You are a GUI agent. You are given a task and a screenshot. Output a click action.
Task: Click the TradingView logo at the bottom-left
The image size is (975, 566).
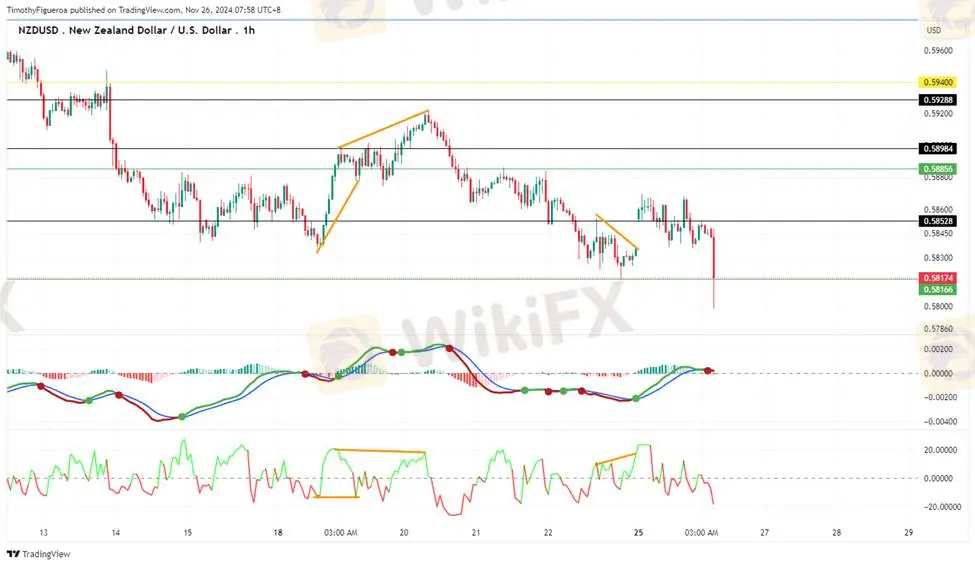click(x=39, y=554)
